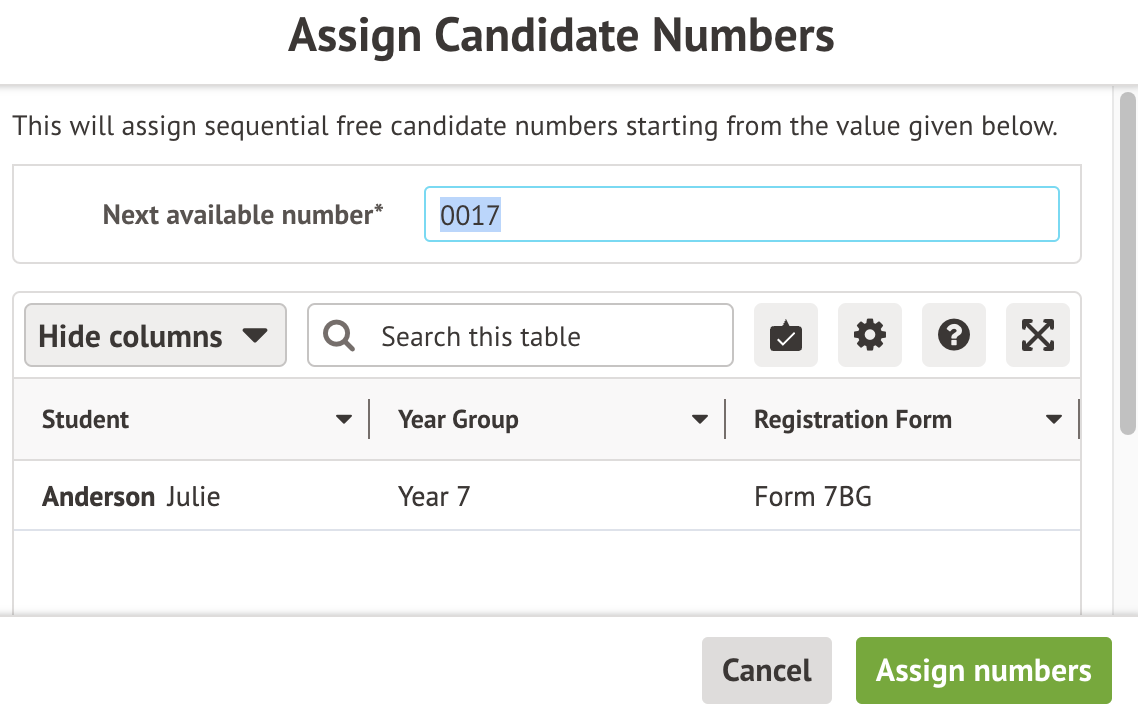Open table settings via the gear icon
The height and width of the screenshot is (714, 1138).
click(870, 336)
